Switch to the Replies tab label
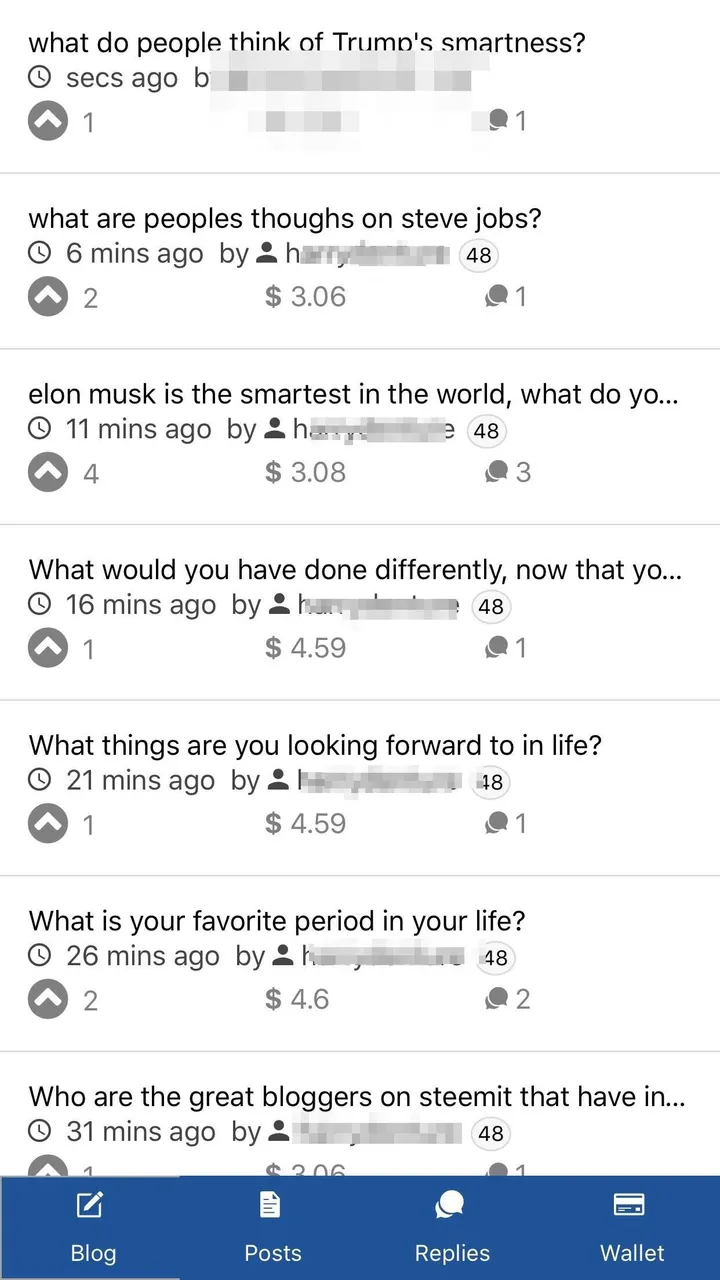 tap(452, 1253)
